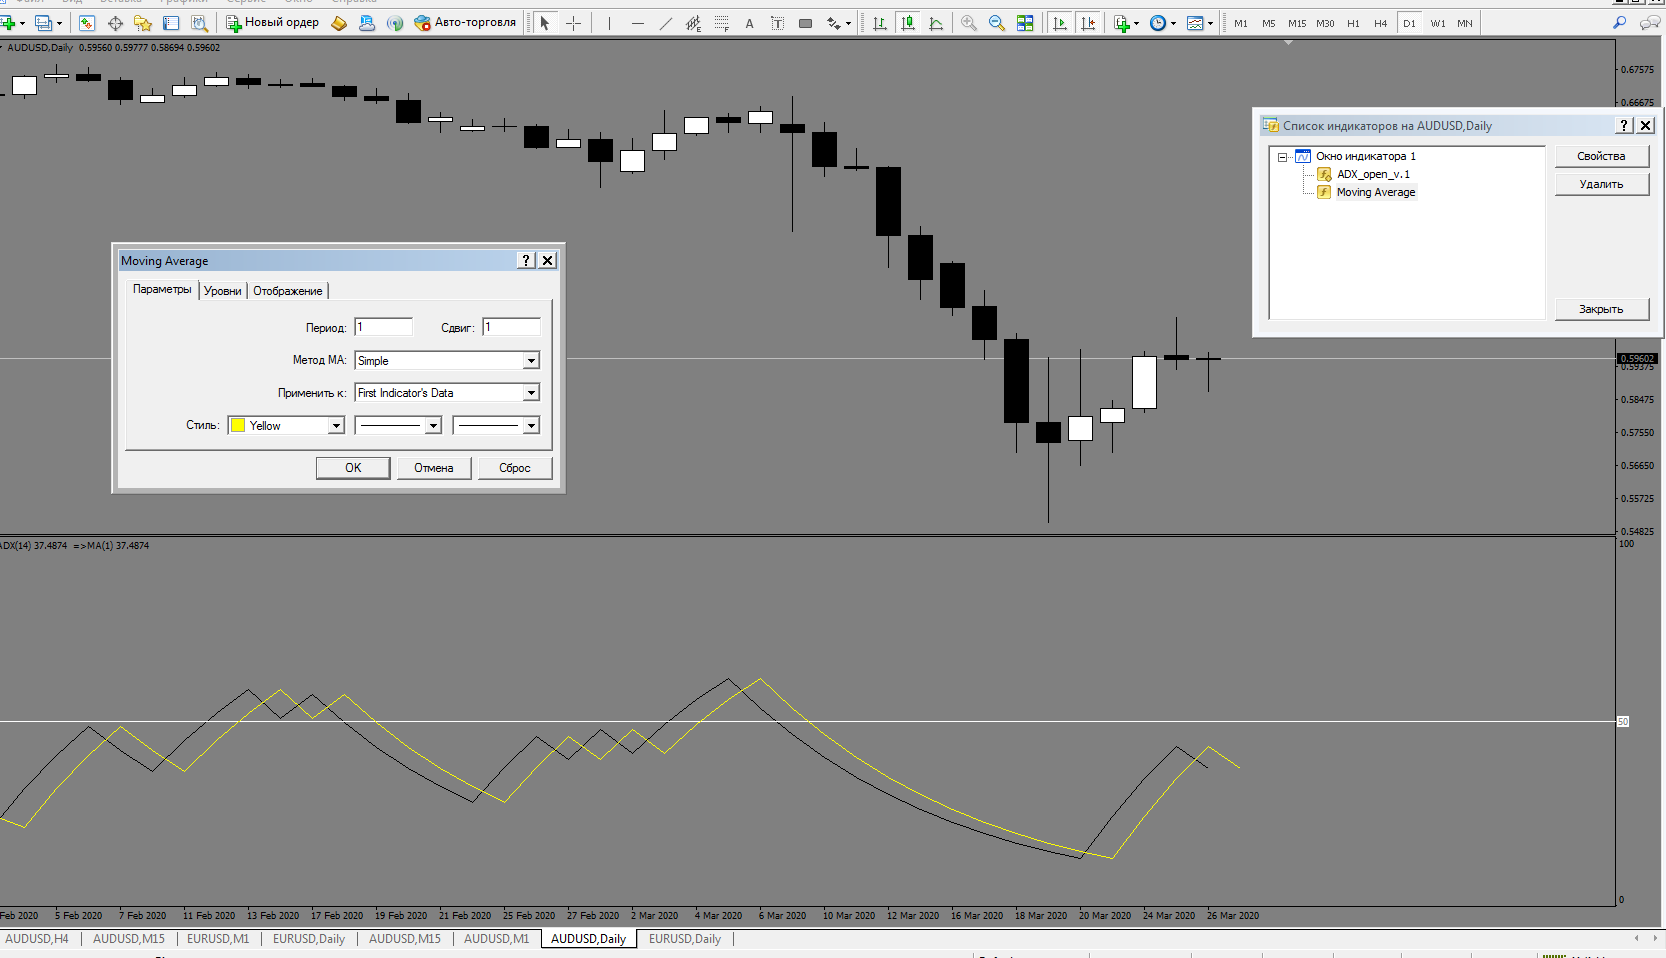Switch to the 'Отображение' tab
Screen dimensions: 1666x958
click(x=288, y=291)
